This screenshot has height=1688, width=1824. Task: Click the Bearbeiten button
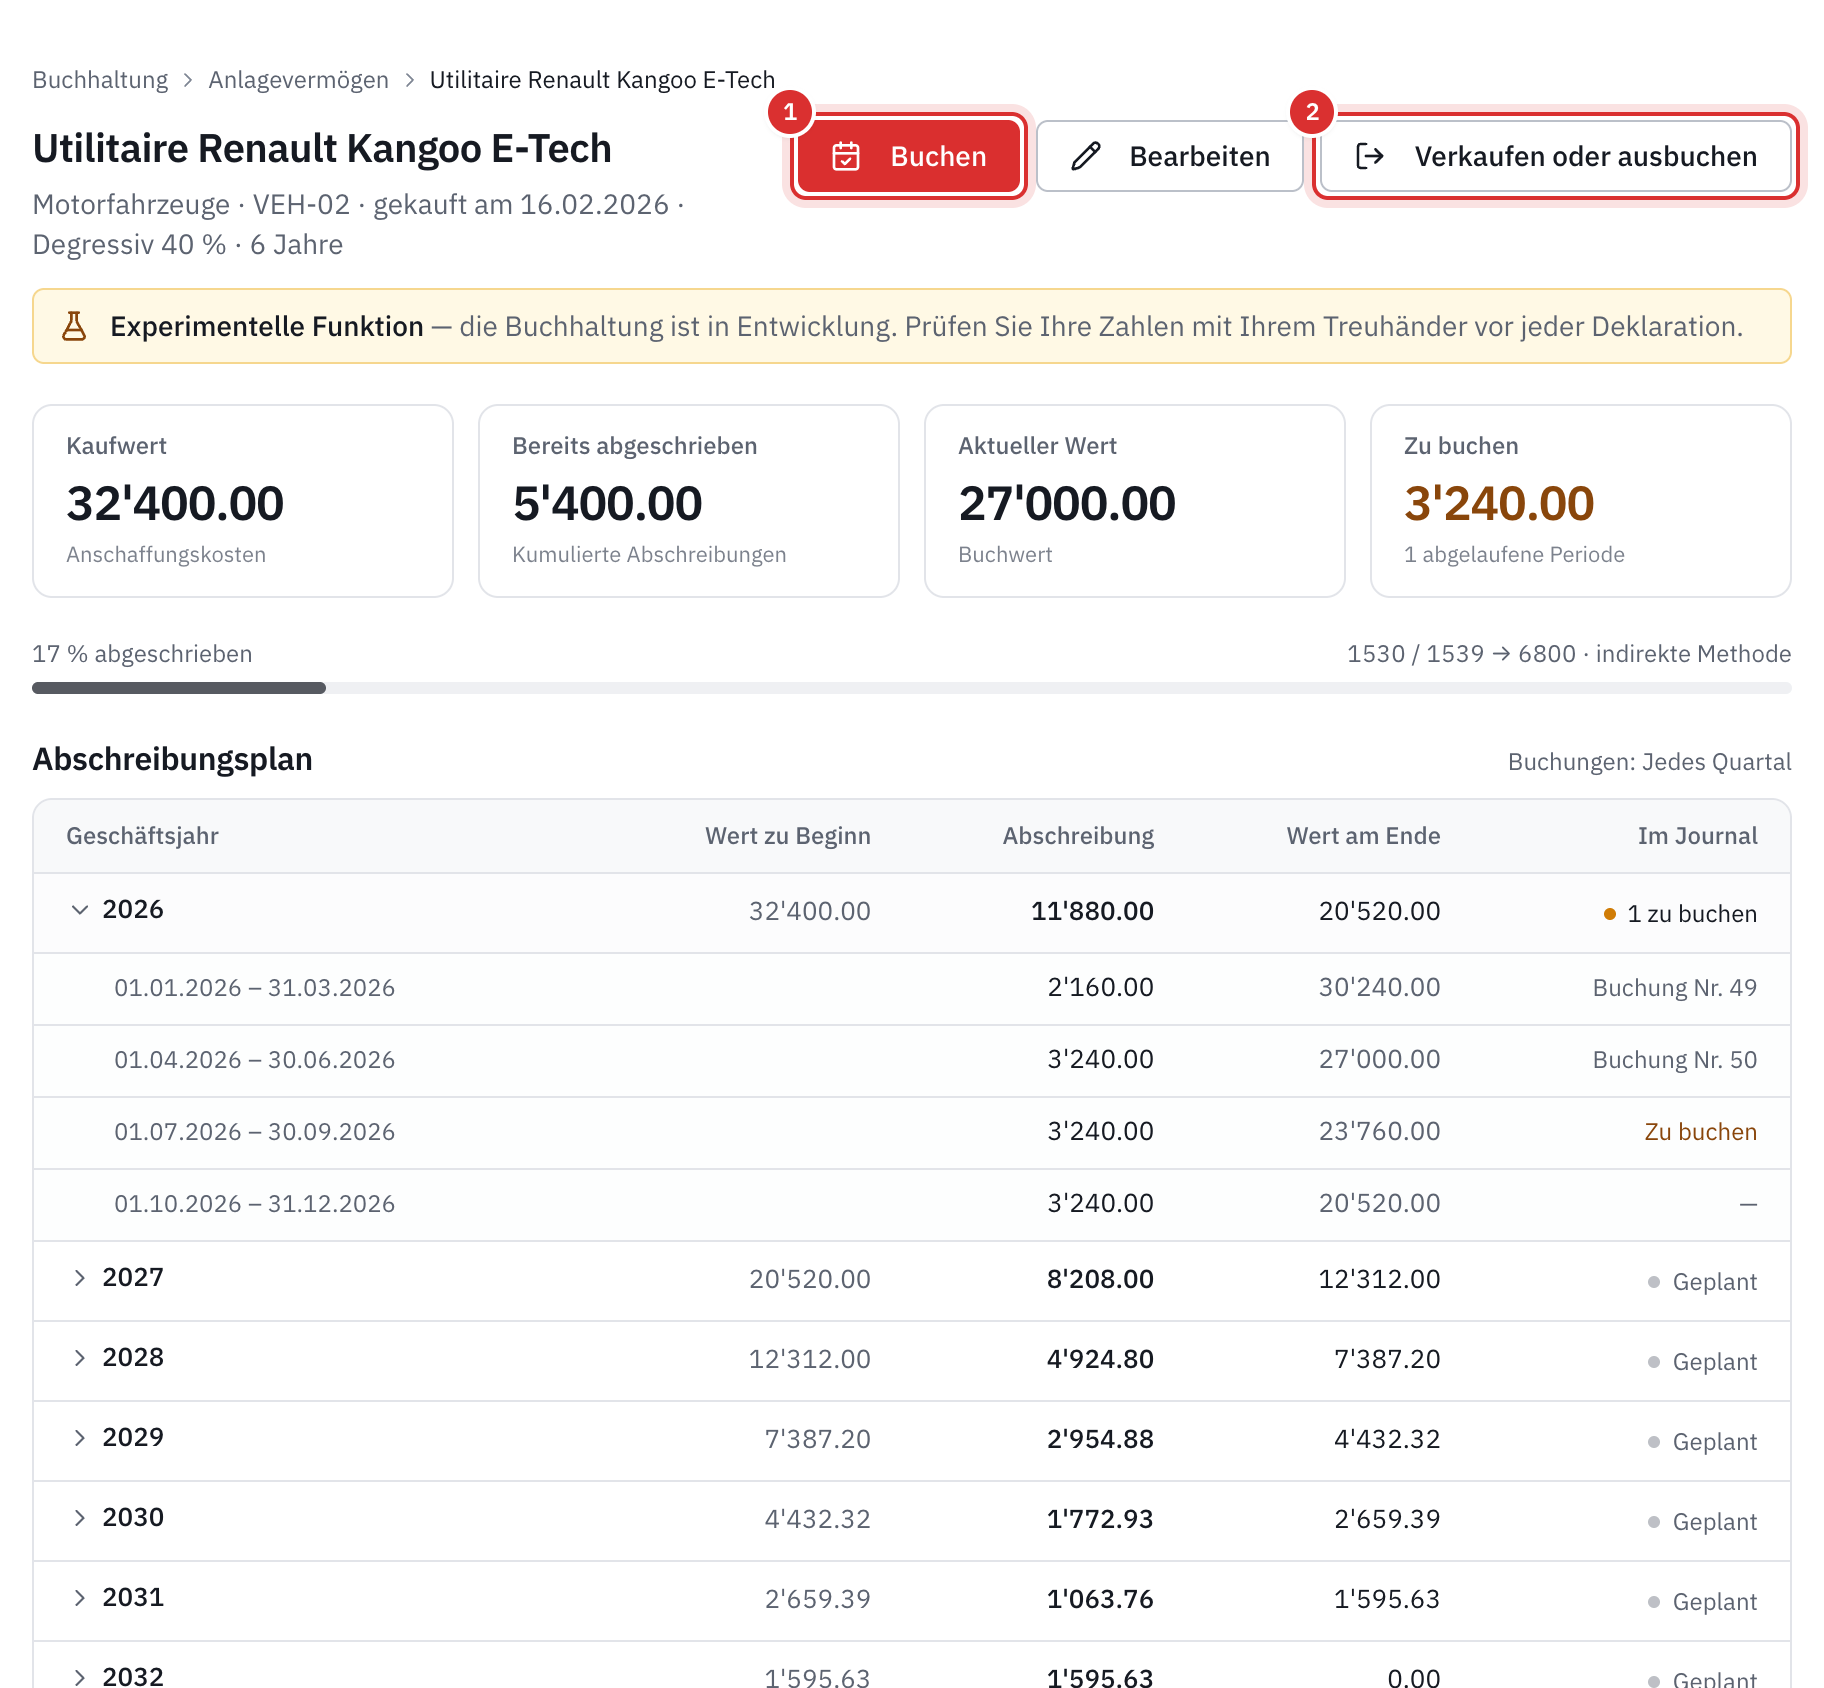pyautogui.click(x=1169, y=156)
